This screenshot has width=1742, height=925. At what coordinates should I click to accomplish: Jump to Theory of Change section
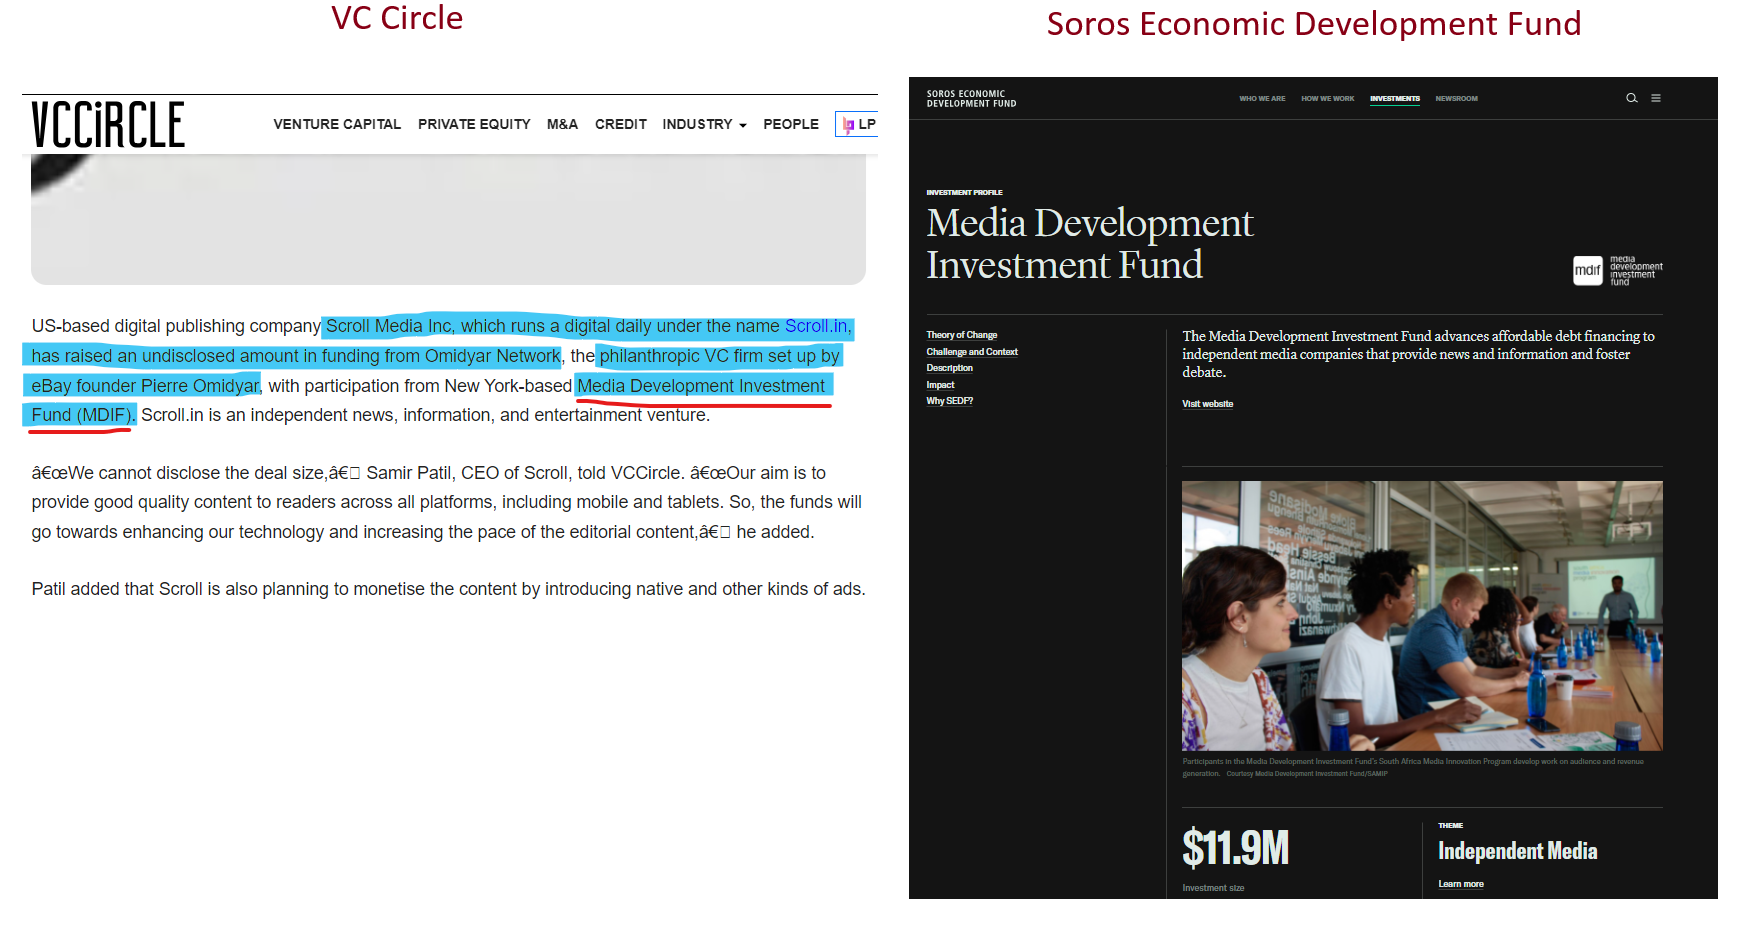point(961,335)
